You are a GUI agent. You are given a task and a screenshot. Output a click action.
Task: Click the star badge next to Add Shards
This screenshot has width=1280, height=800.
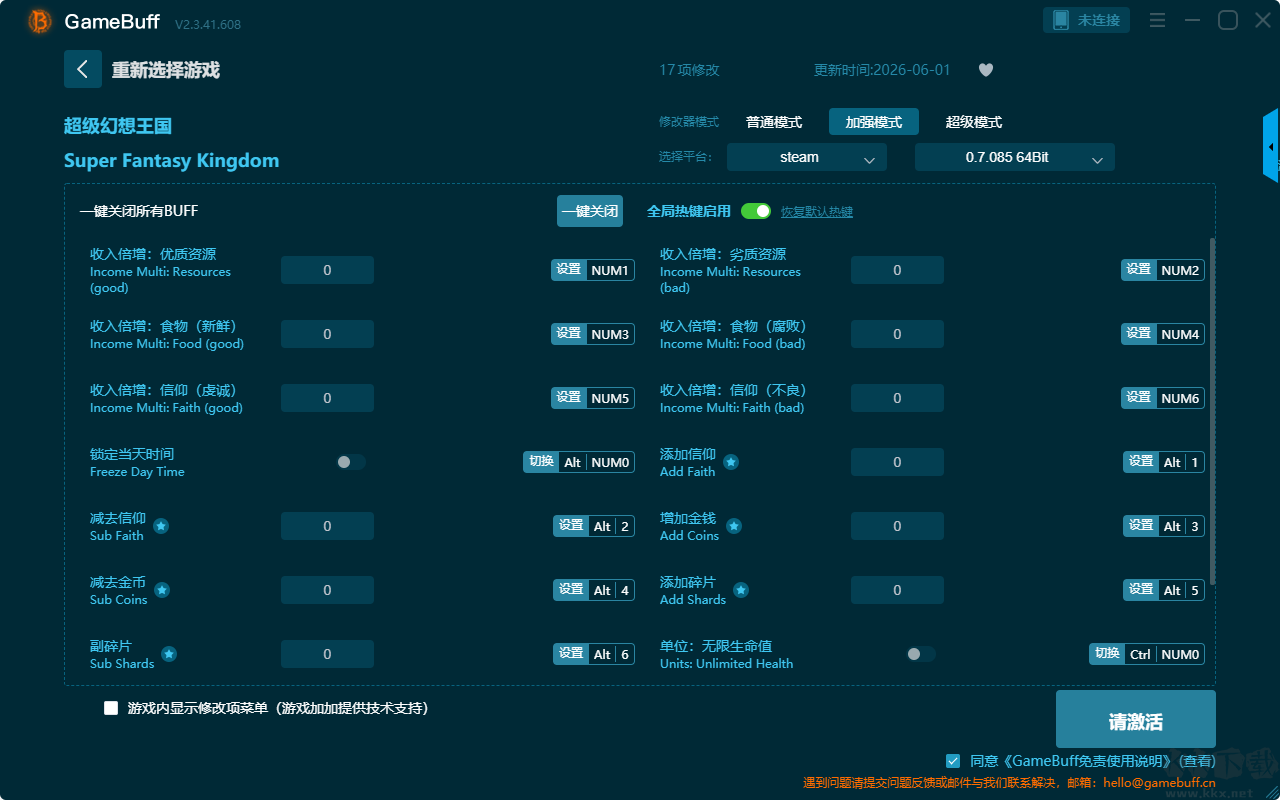click(742, 590)
